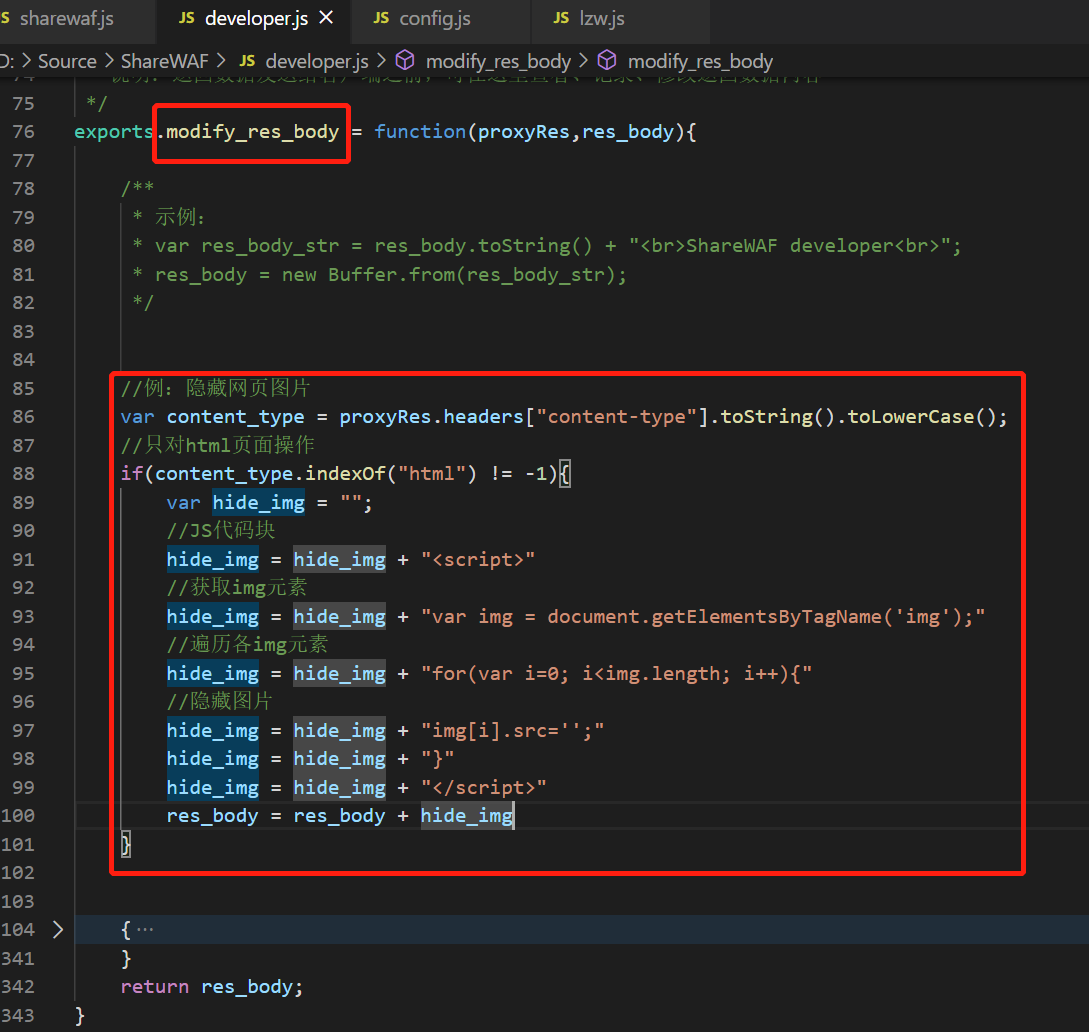Expand the folded block at line 104
The height and width of the screenshot is (1032, 1089).
(x=58, y=929)
